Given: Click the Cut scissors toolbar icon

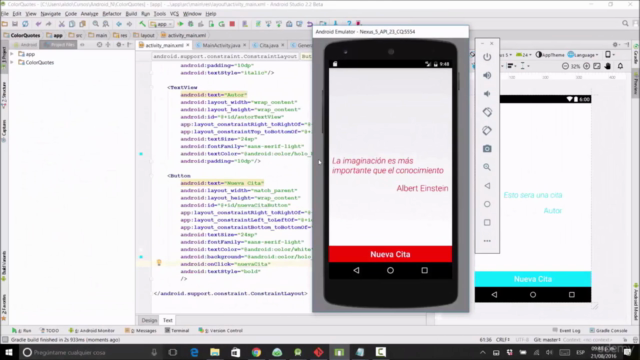Looking at the screenshot, I should pos(62,24).
